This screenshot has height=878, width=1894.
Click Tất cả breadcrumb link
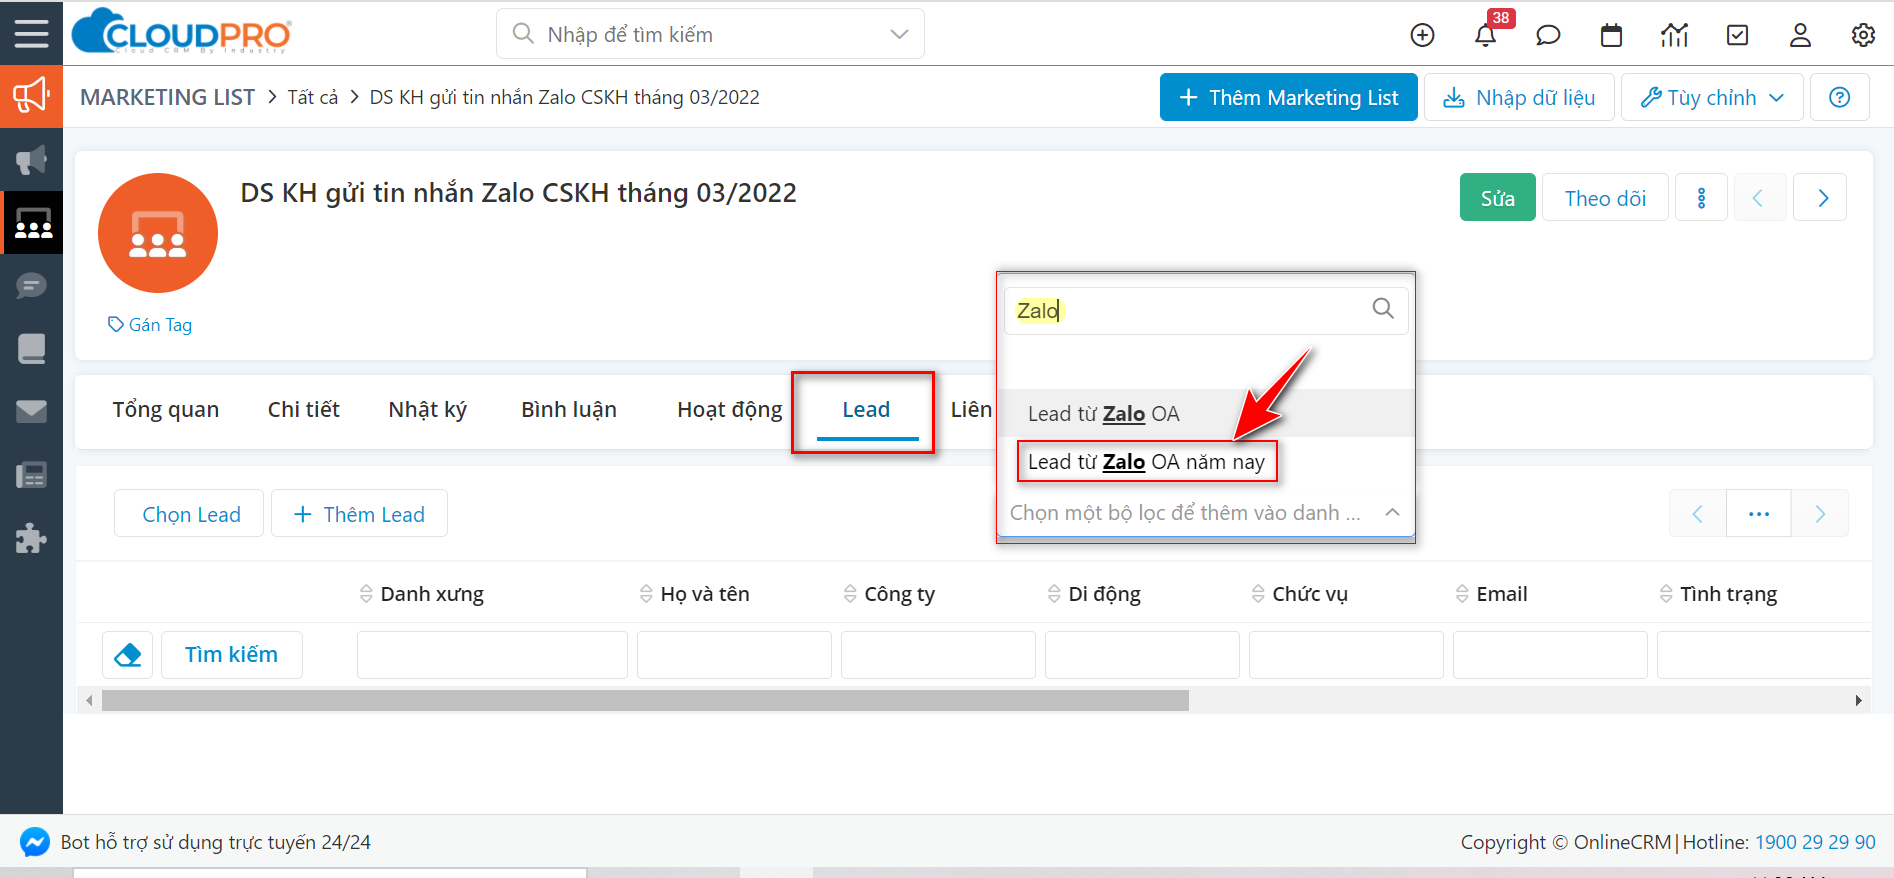pos(313,97)
